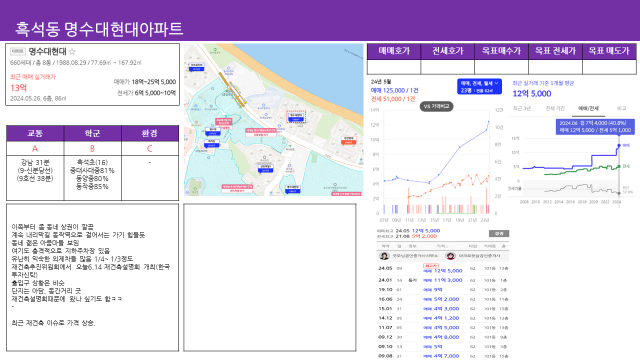The image size is (640, 360).
Task: Click the 2024 vertical marker on price chart
Action: point(619,171)
